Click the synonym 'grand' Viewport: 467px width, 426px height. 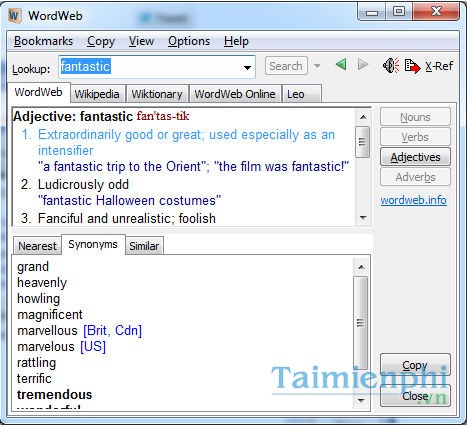point(33,267)
